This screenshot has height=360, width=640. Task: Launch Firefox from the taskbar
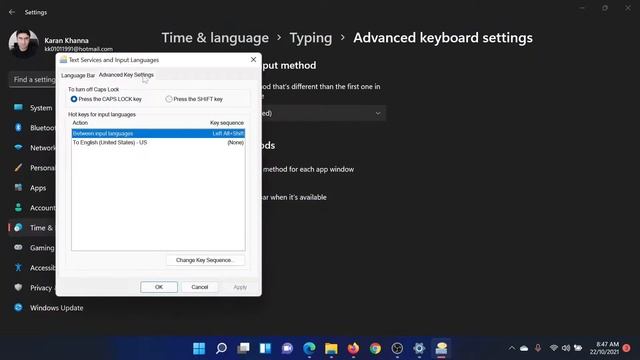pos(353,348)
